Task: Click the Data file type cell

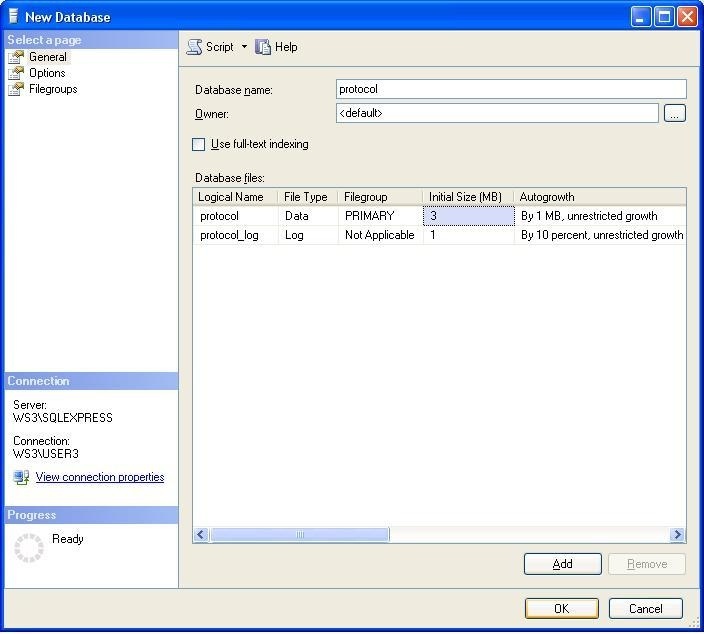Action: tap(308, 216)
